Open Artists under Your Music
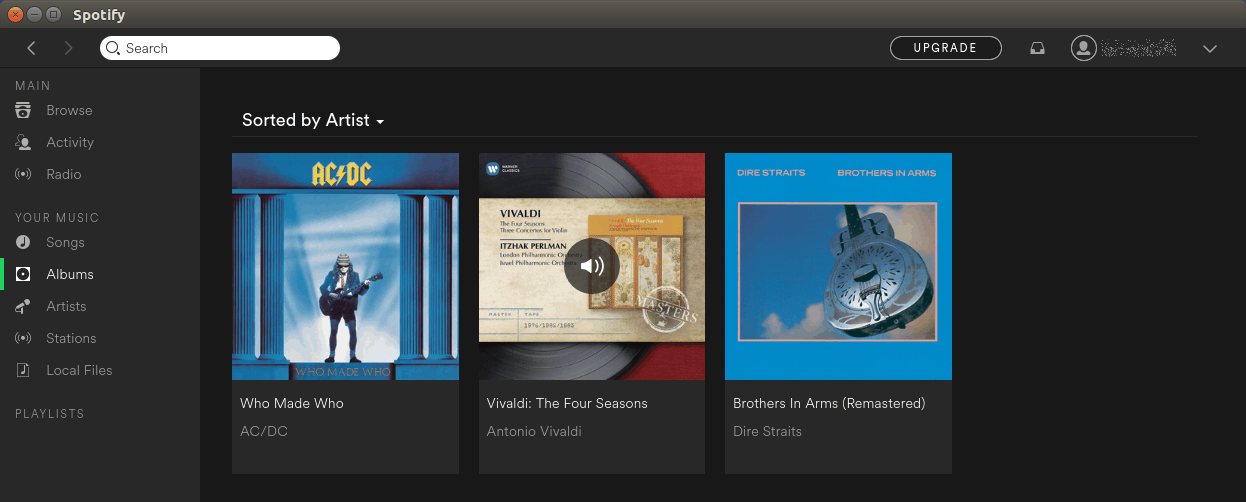Viewport: 1246px width, 502px height. coord(66,306)
